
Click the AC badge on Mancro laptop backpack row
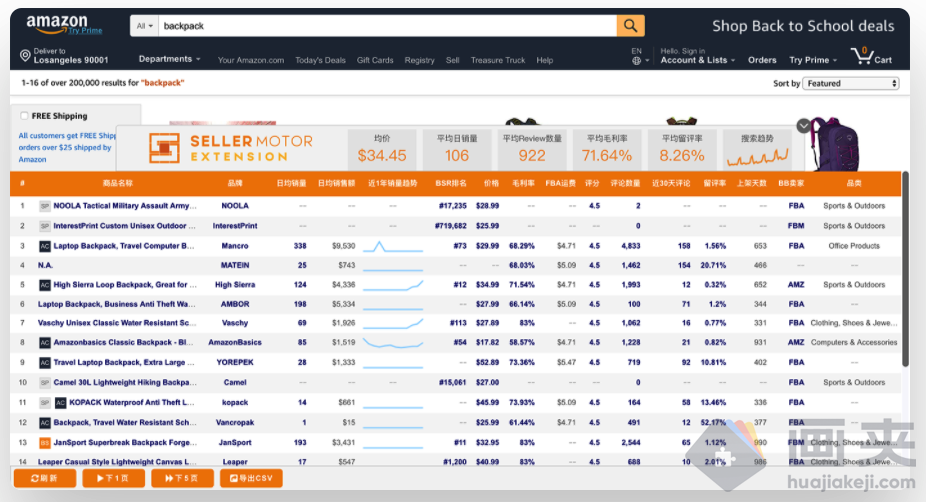point(44,246)
